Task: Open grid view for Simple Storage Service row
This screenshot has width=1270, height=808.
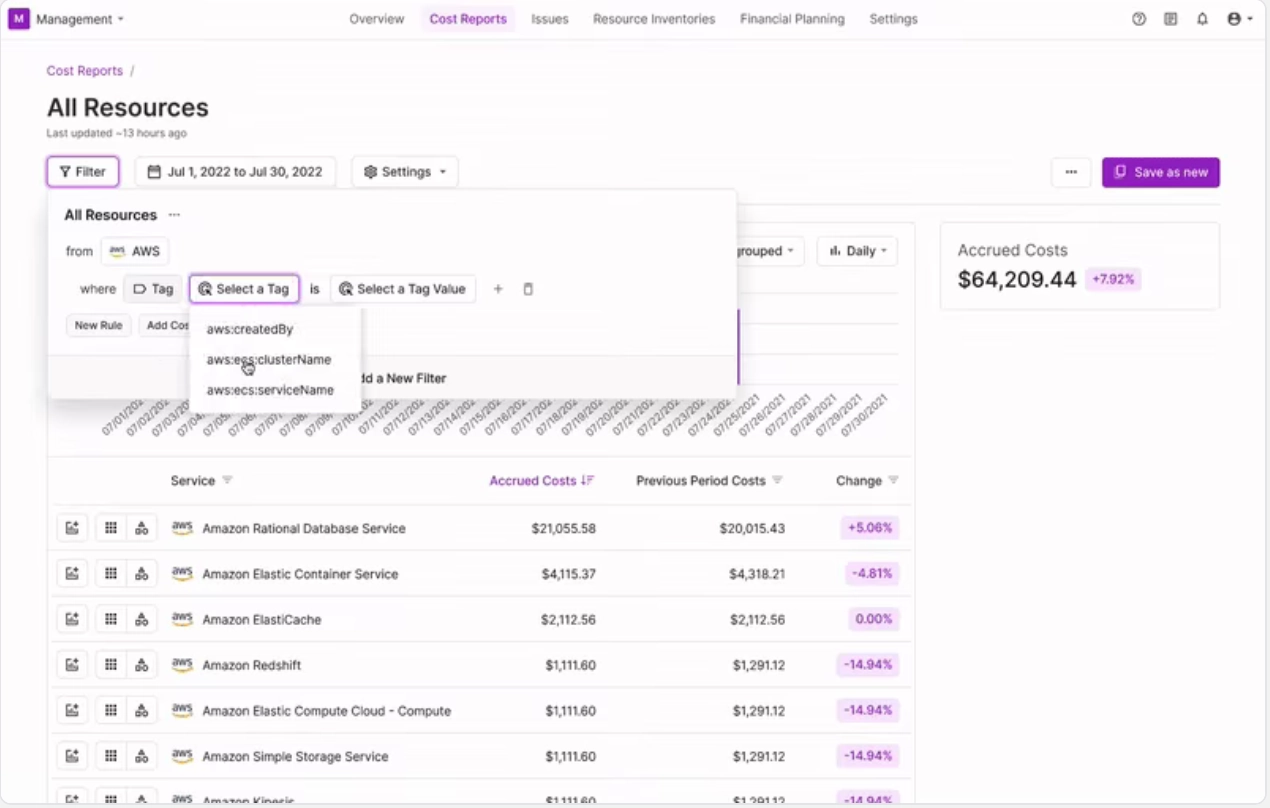Action: [111, 756]
